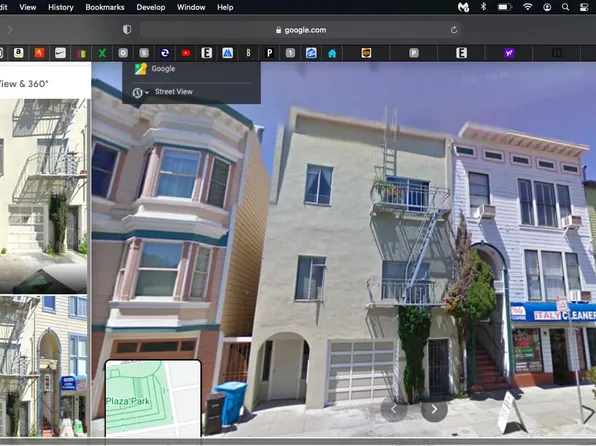Screen dimensions: 596x446
Task: Open the View menu
Action: click(28, 7)
